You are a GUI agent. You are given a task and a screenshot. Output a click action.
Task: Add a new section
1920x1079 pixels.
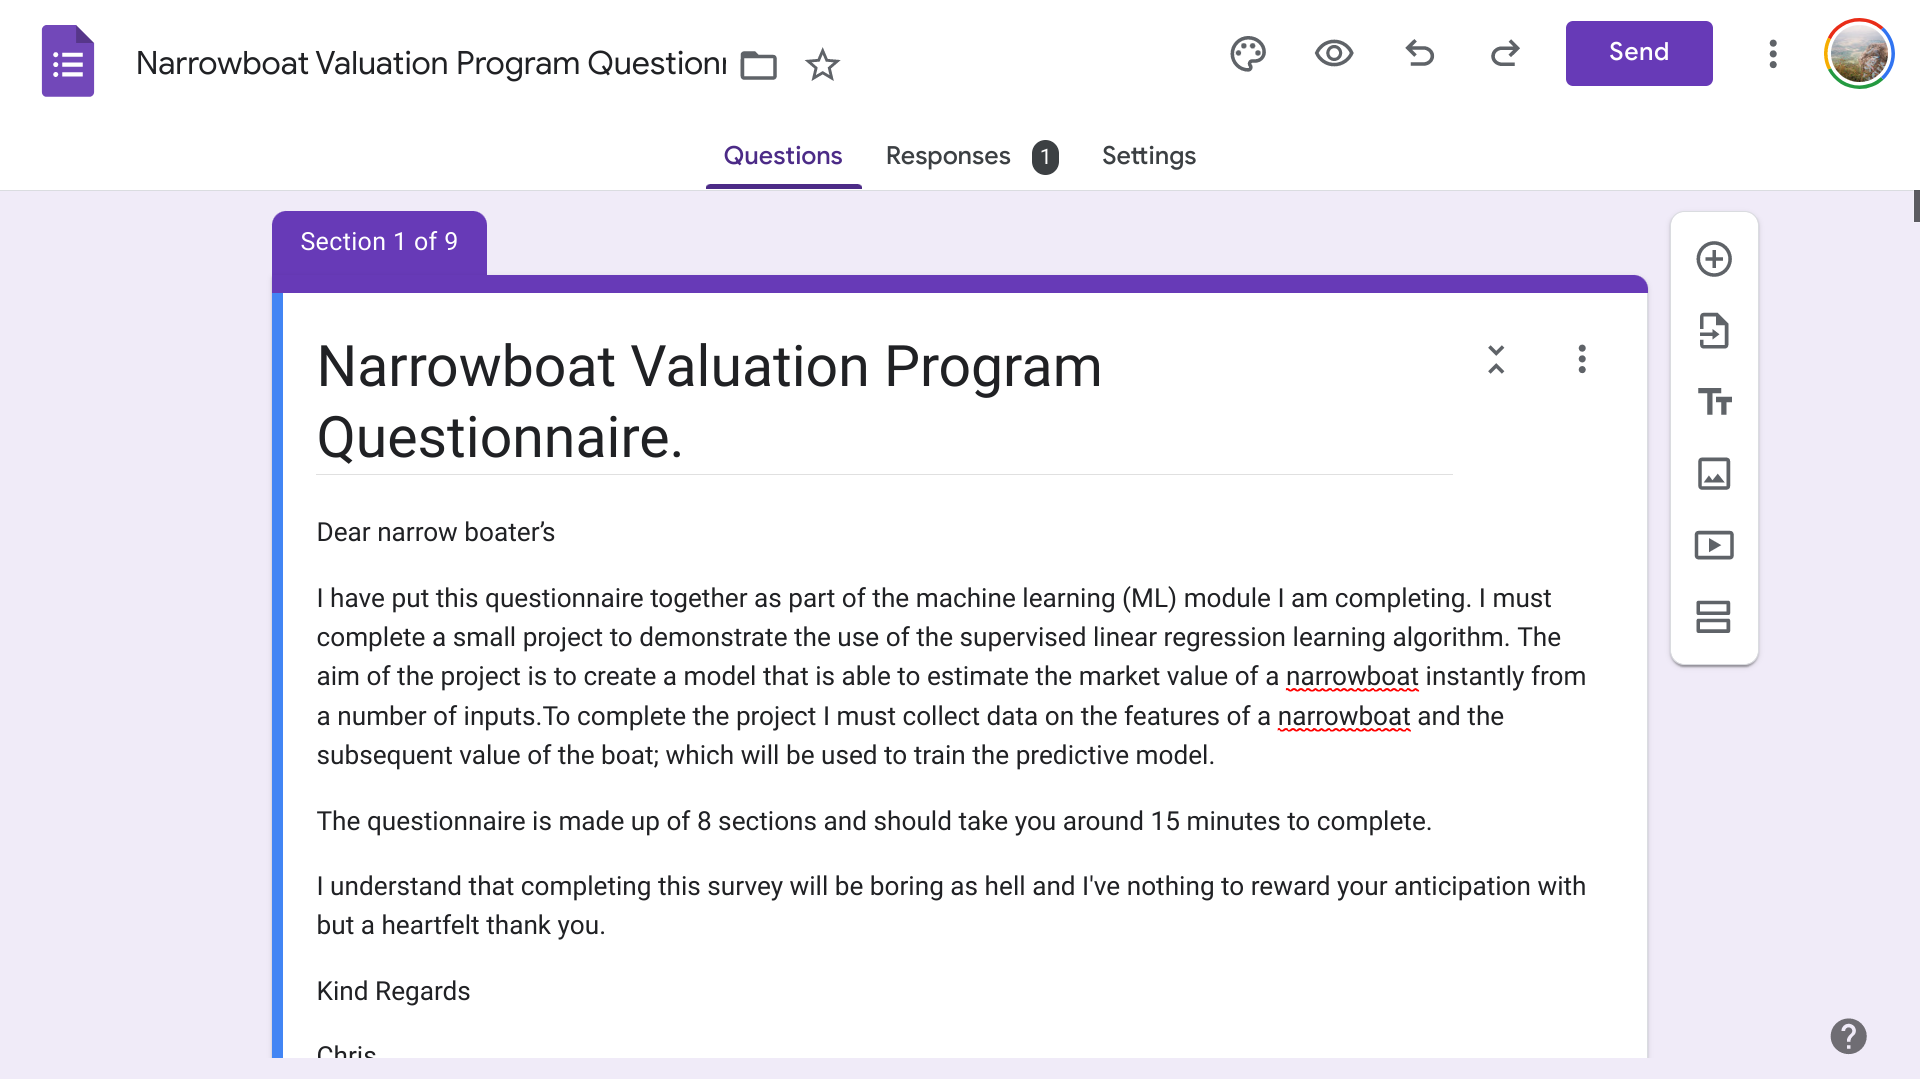point(1714,617)
